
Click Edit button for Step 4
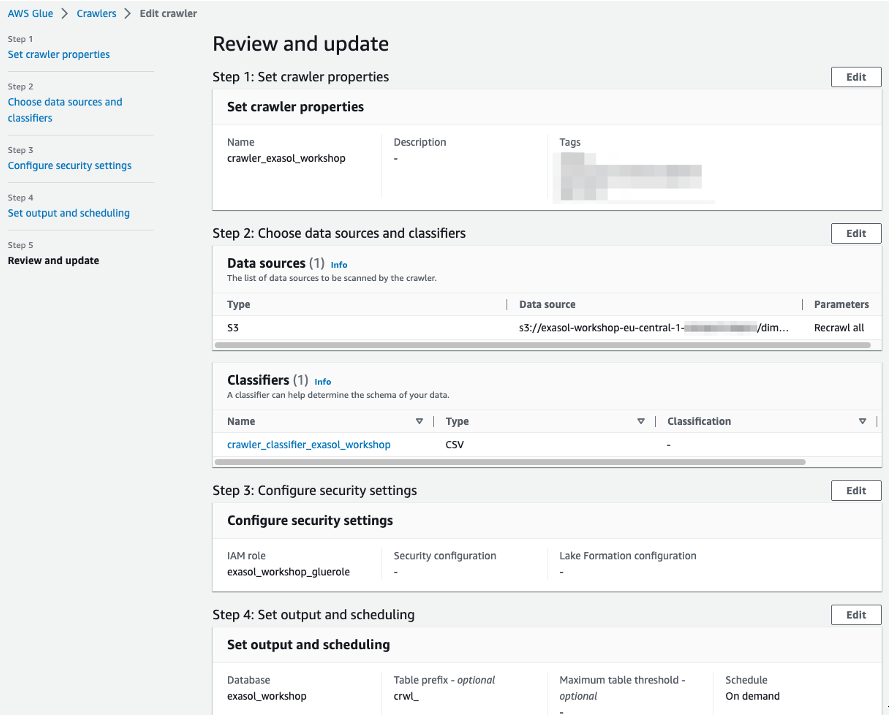pyautogui.click(x=856, y=615)
